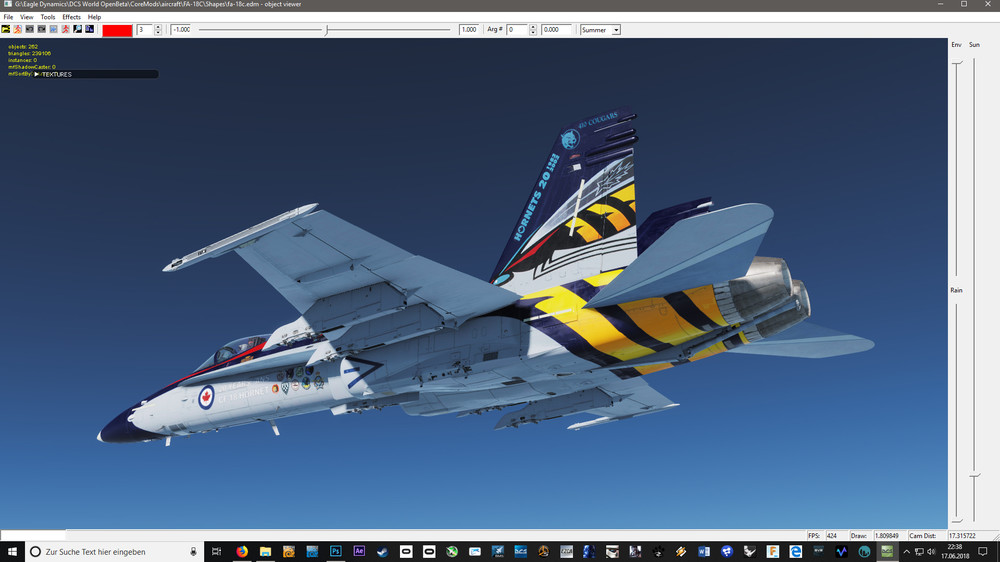Open the Action Center notifications
Image resolution: width=1000 pixels, height=562 pixels.
(983, 552)
